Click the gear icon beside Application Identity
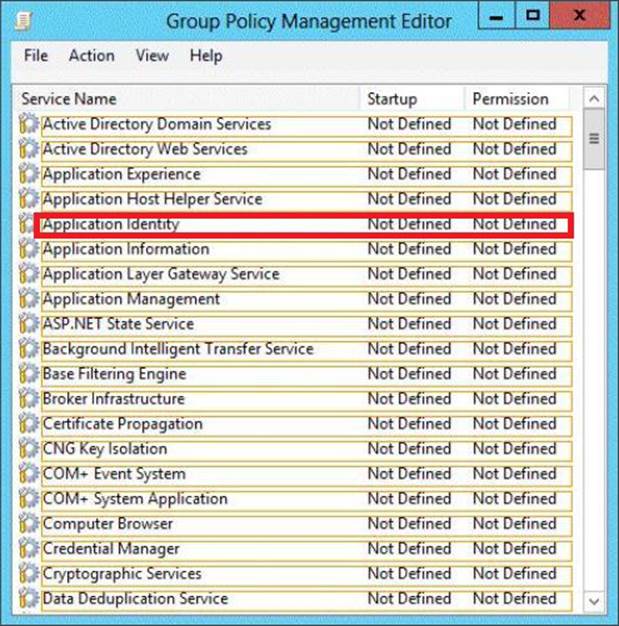619x626 pixels. coord(28,224)
